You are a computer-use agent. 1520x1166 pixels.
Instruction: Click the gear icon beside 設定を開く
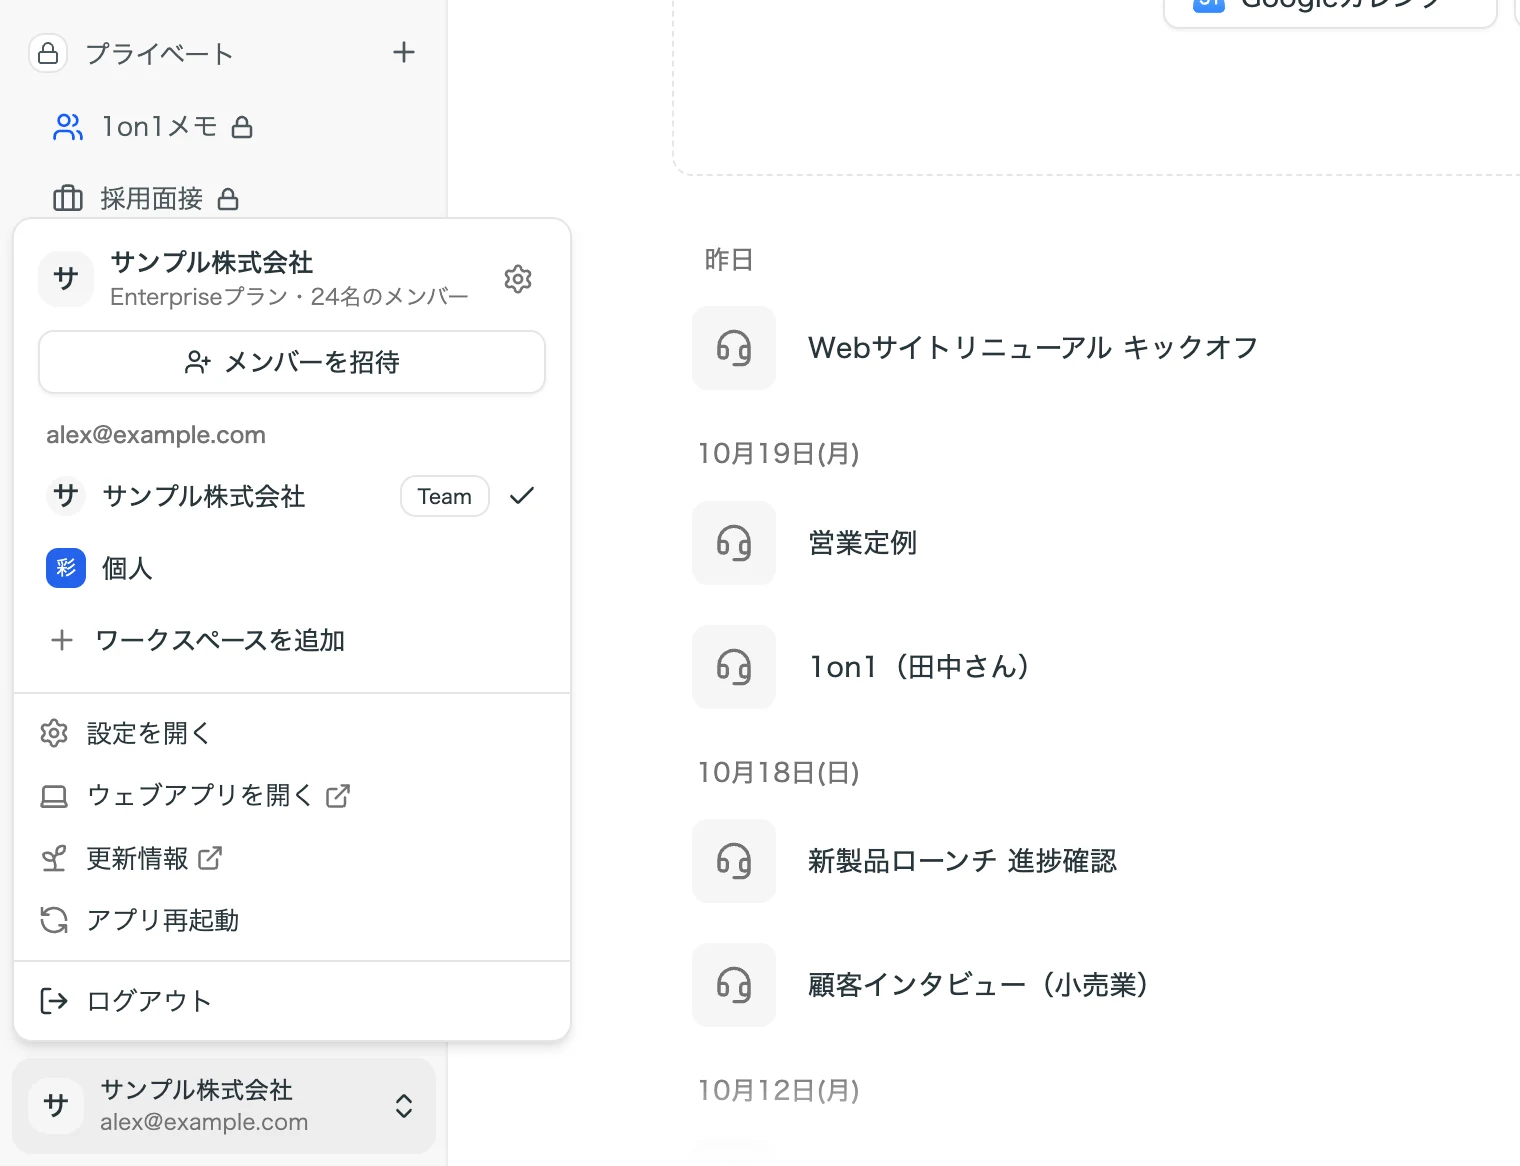(53, 733)
